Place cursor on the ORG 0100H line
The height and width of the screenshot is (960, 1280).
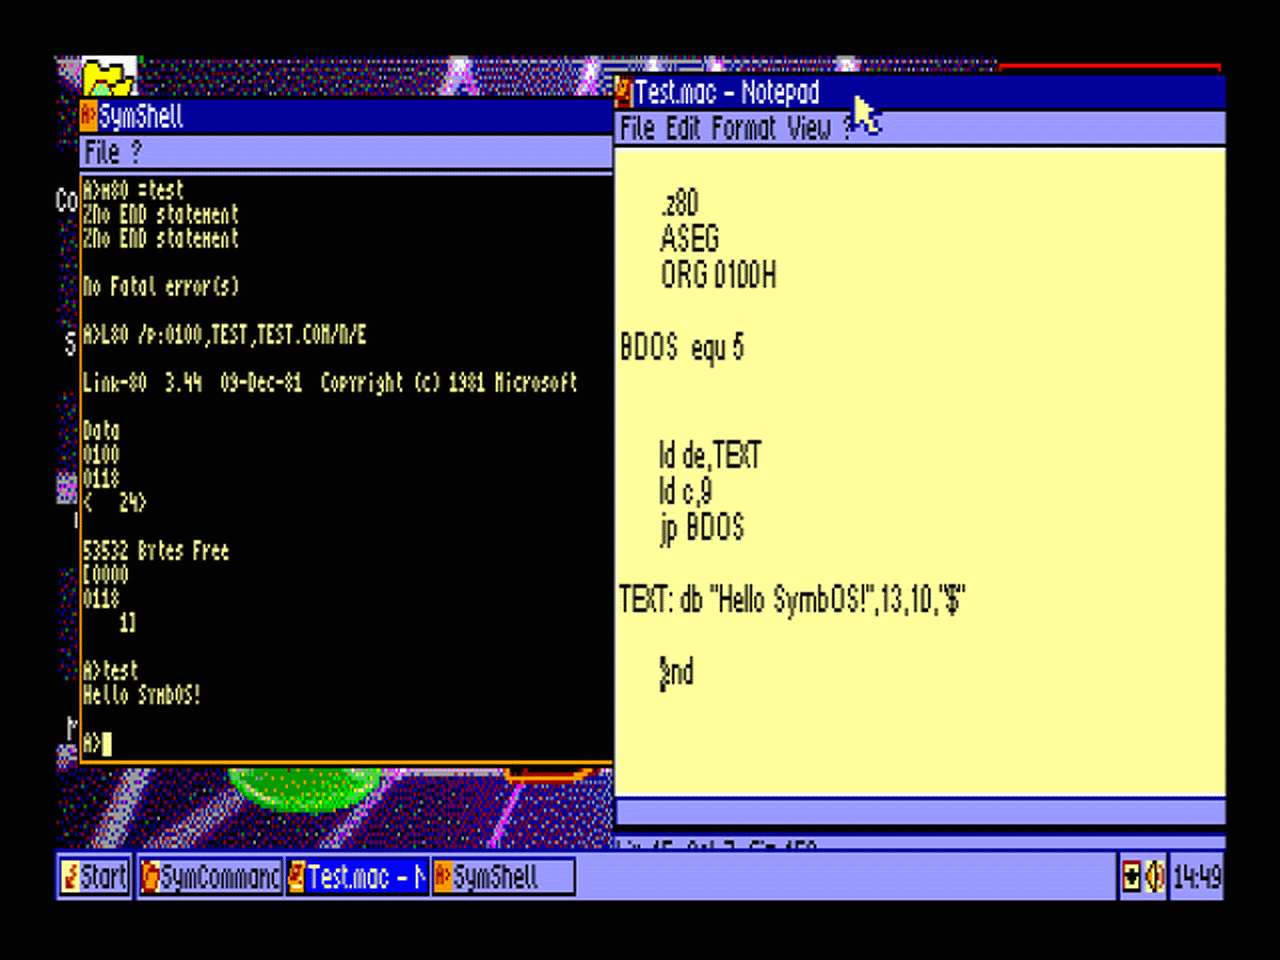tap(718, 275)
